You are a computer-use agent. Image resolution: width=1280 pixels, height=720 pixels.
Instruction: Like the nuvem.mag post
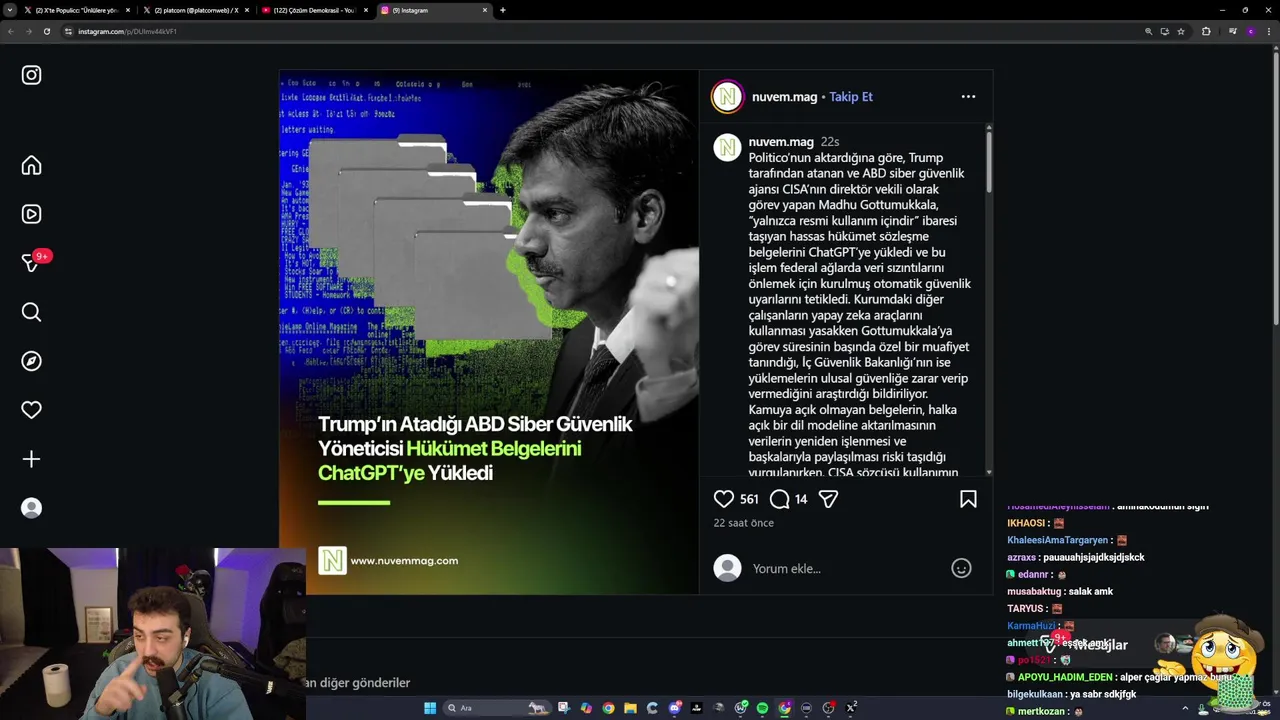(x=724, y=499)
